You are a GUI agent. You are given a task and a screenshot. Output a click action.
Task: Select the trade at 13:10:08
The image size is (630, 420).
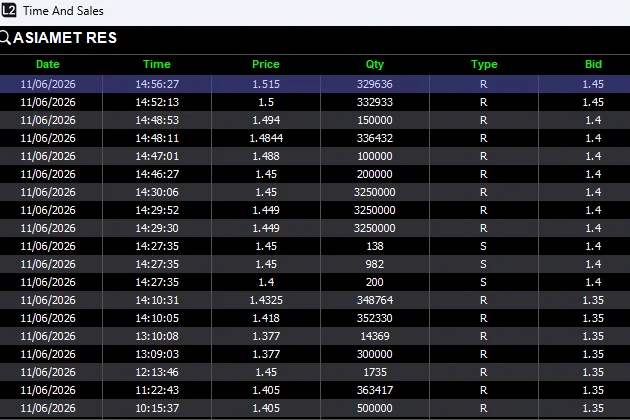[315, 336]
